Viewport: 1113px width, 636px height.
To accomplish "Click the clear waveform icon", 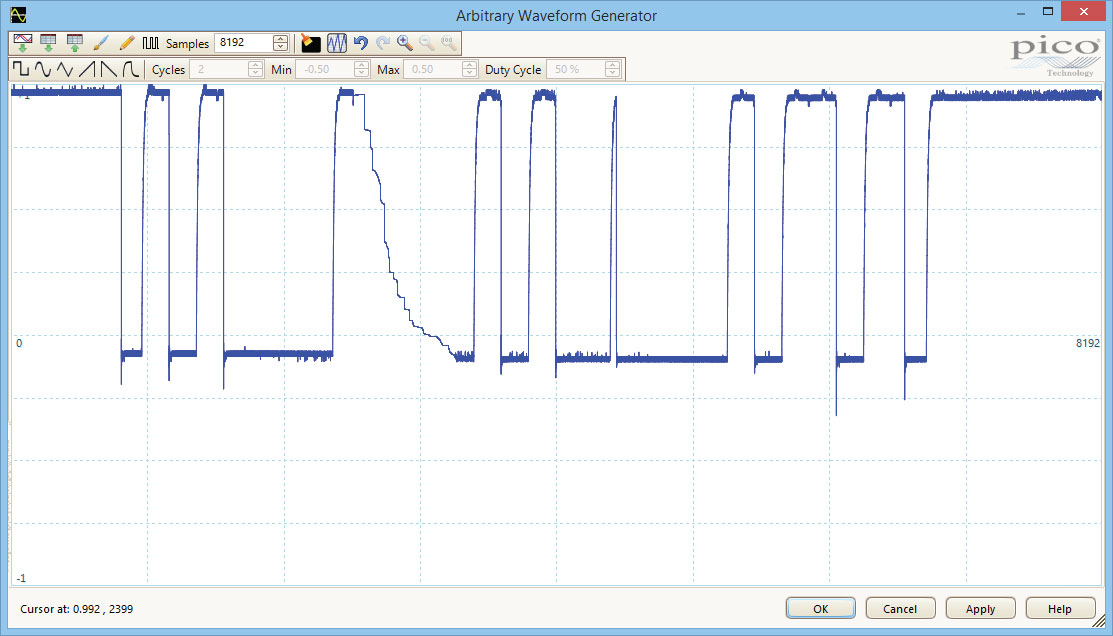I will pyautogui.click(x=311, y=43).
